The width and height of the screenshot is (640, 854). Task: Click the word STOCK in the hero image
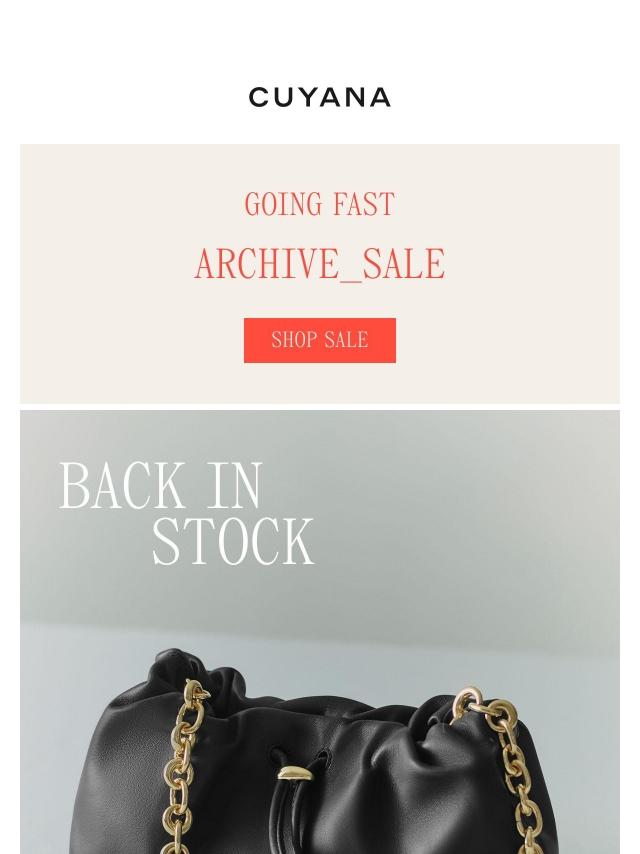click(233, 542)
